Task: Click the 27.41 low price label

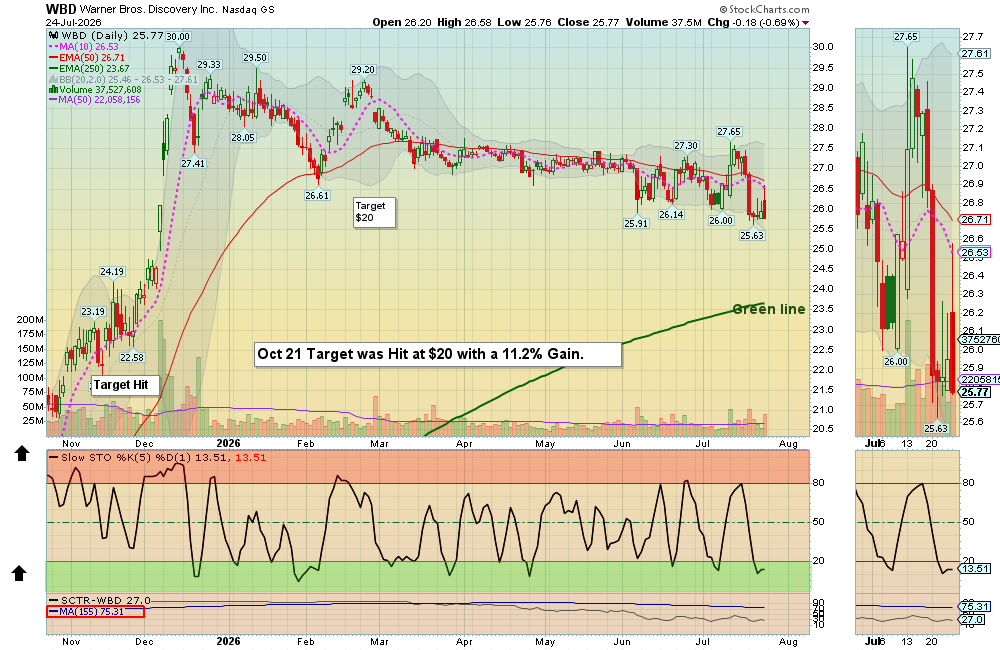Action: tap(193, 163)
